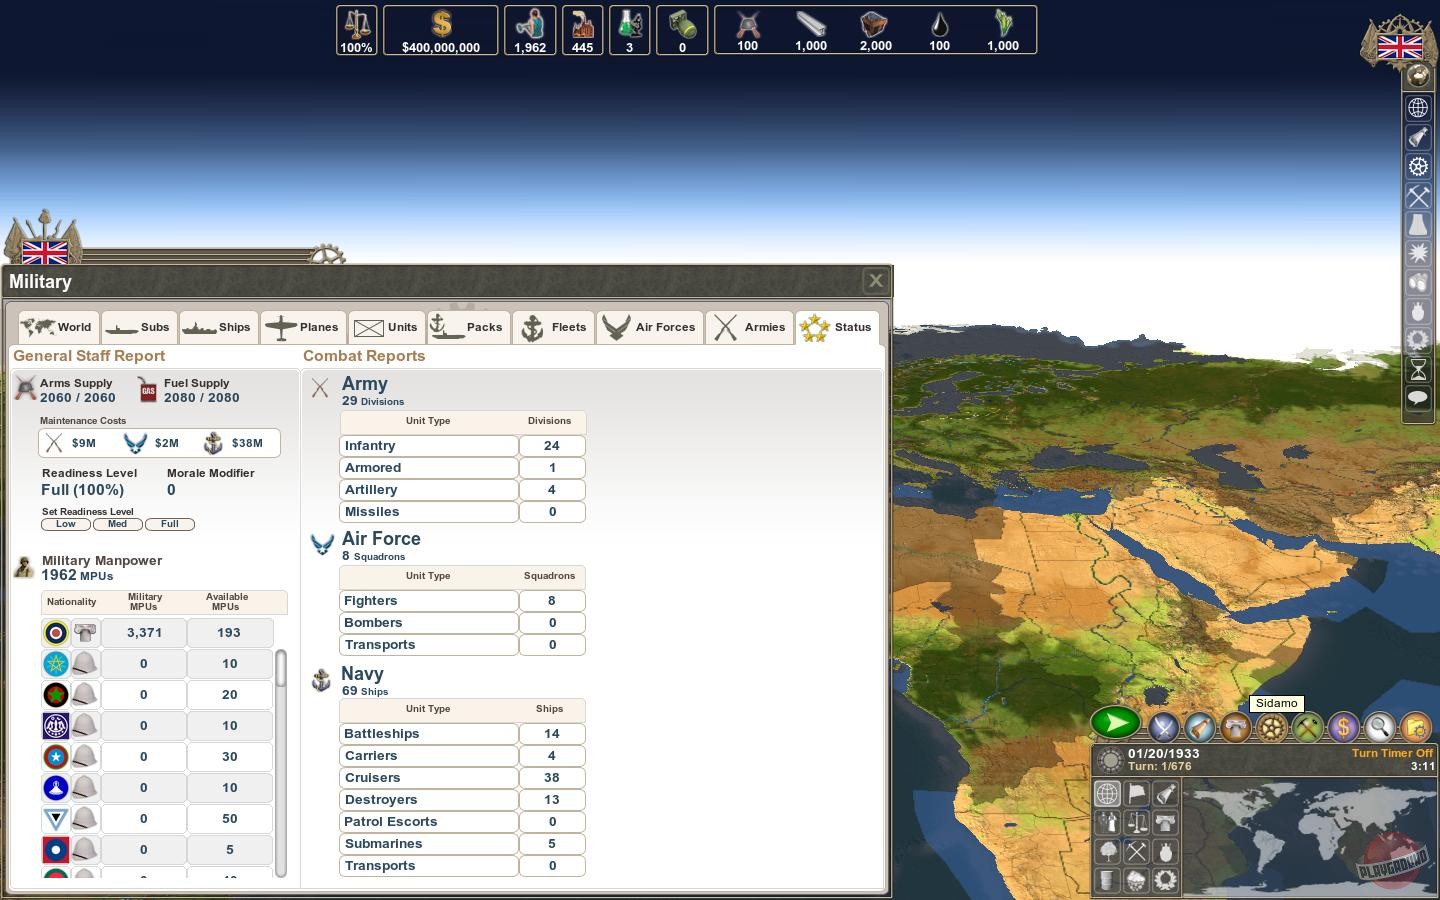Click the Battleships unit type row
The height and width of the screenshot is (900, 1440).
pos(428,734)
